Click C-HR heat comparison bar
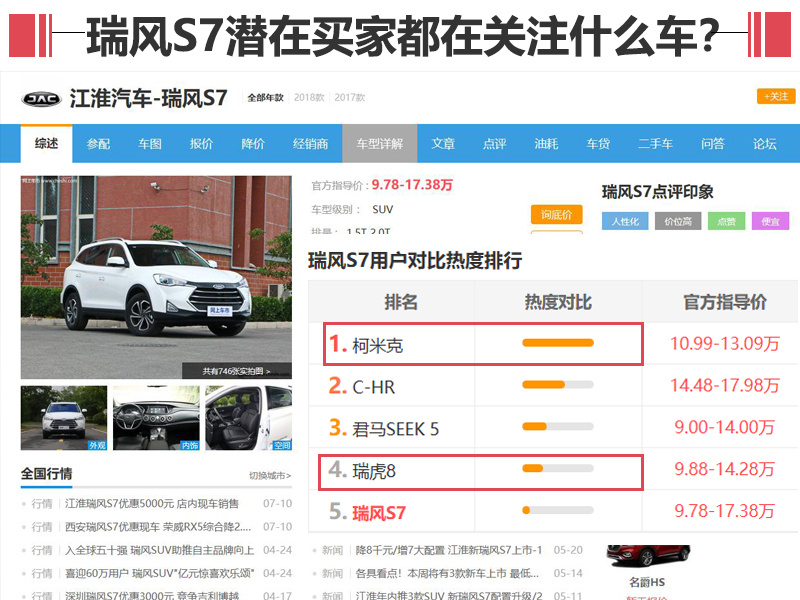Viewport: 800px width, 600px height. coord(558,385)
